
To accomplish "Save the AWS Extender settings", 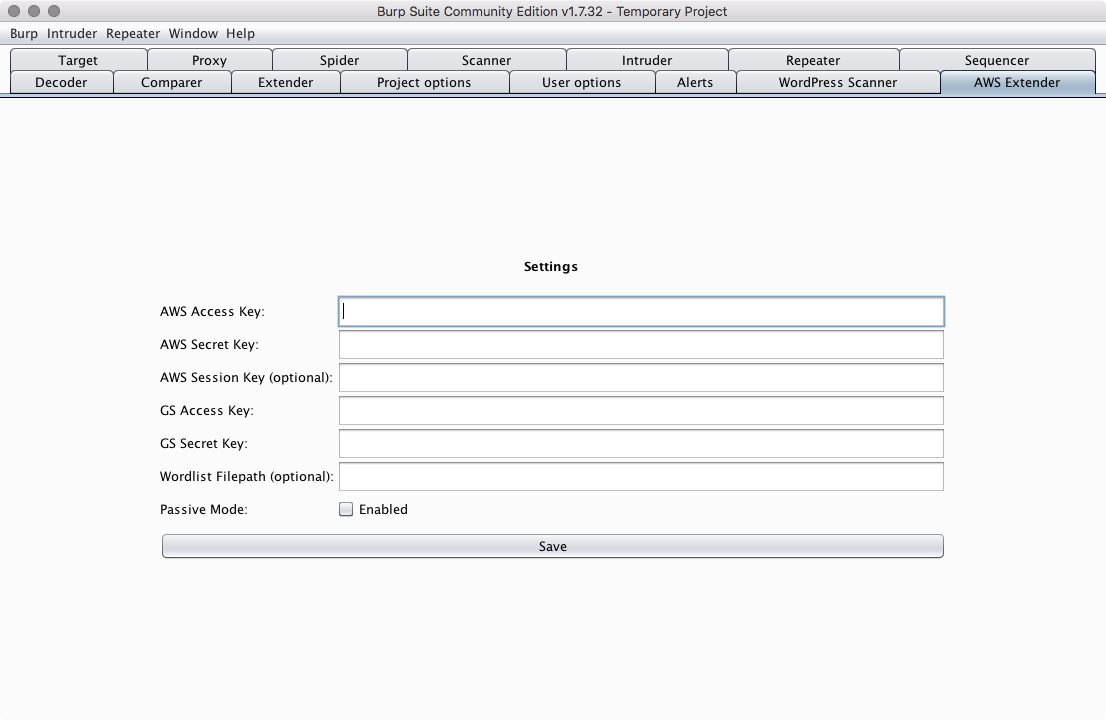I will (x=552, y=547).
